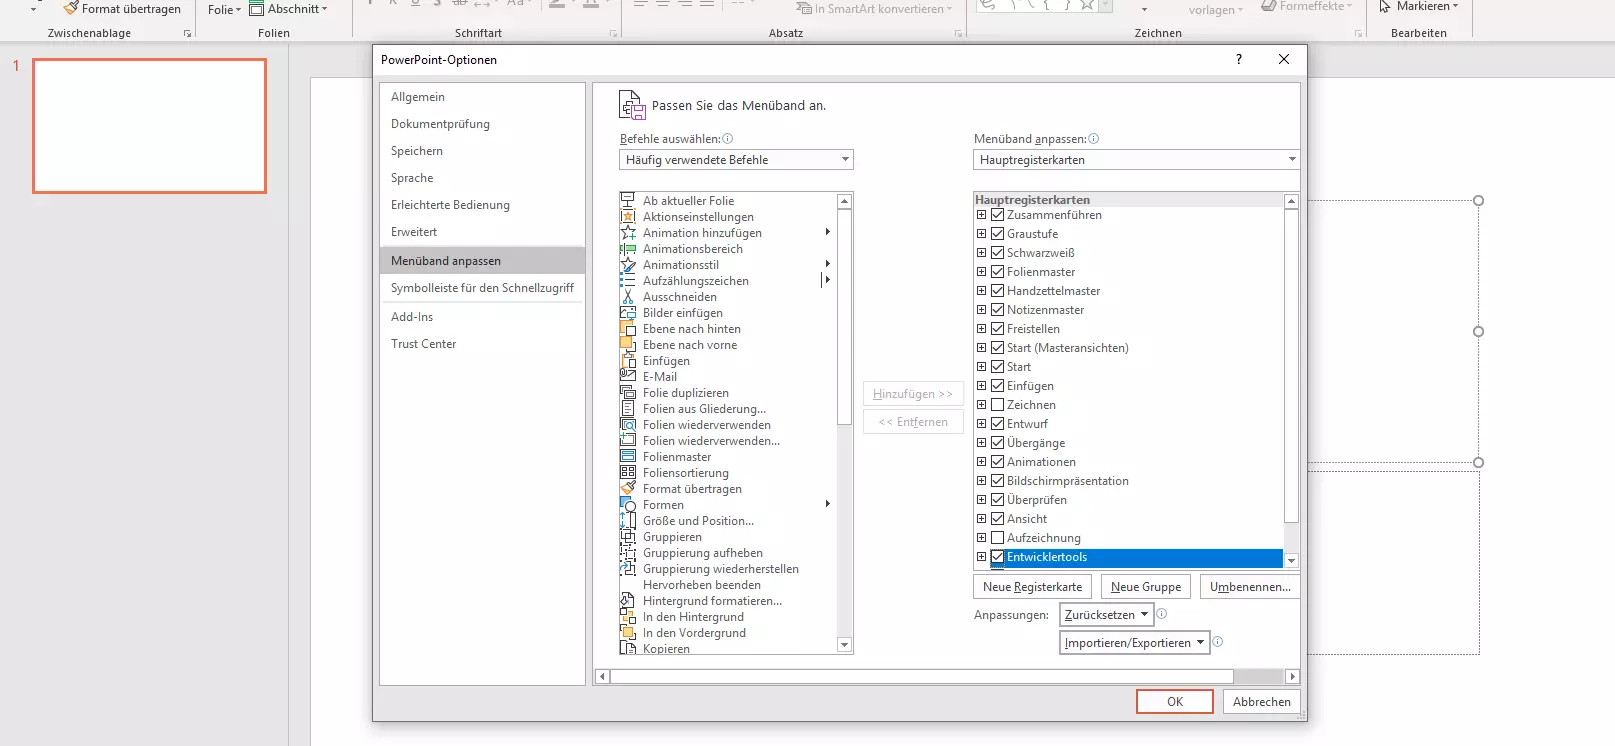Expand the Start tab tree node
1615x746 pixels.
click(981, 366)
